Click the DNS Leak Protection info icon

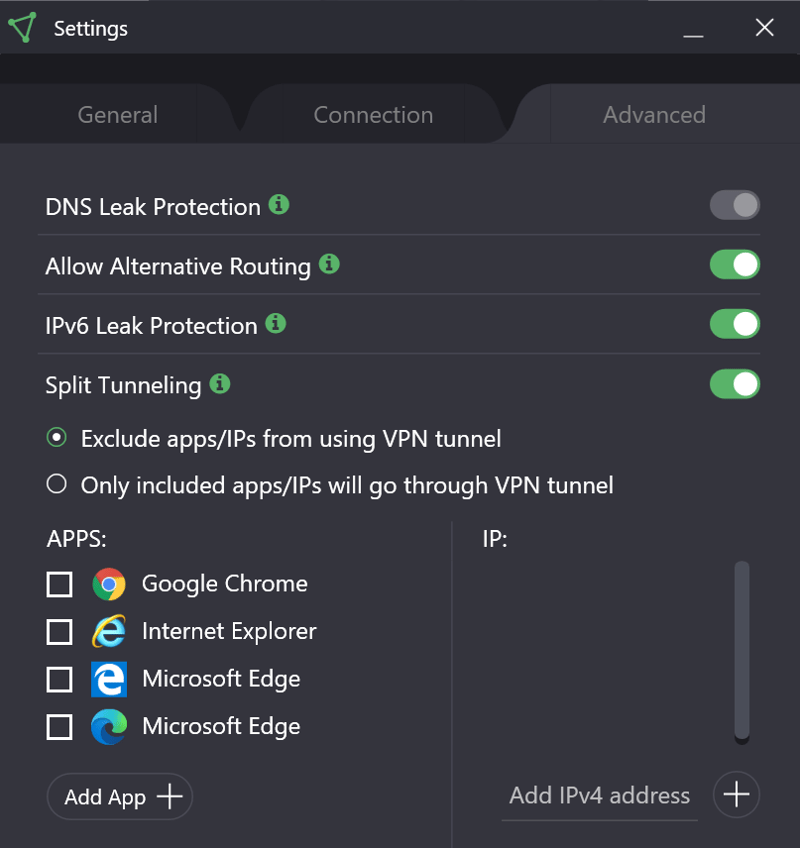pos(280,205)
